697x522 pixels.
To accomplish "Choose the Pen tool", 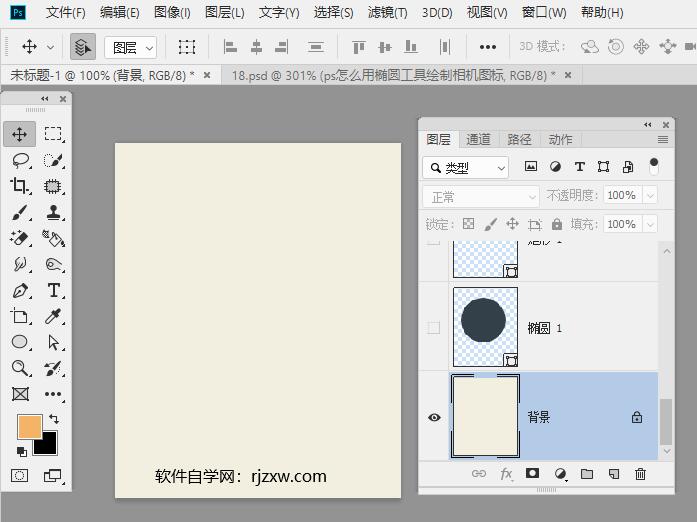I will tap(20, 291).
